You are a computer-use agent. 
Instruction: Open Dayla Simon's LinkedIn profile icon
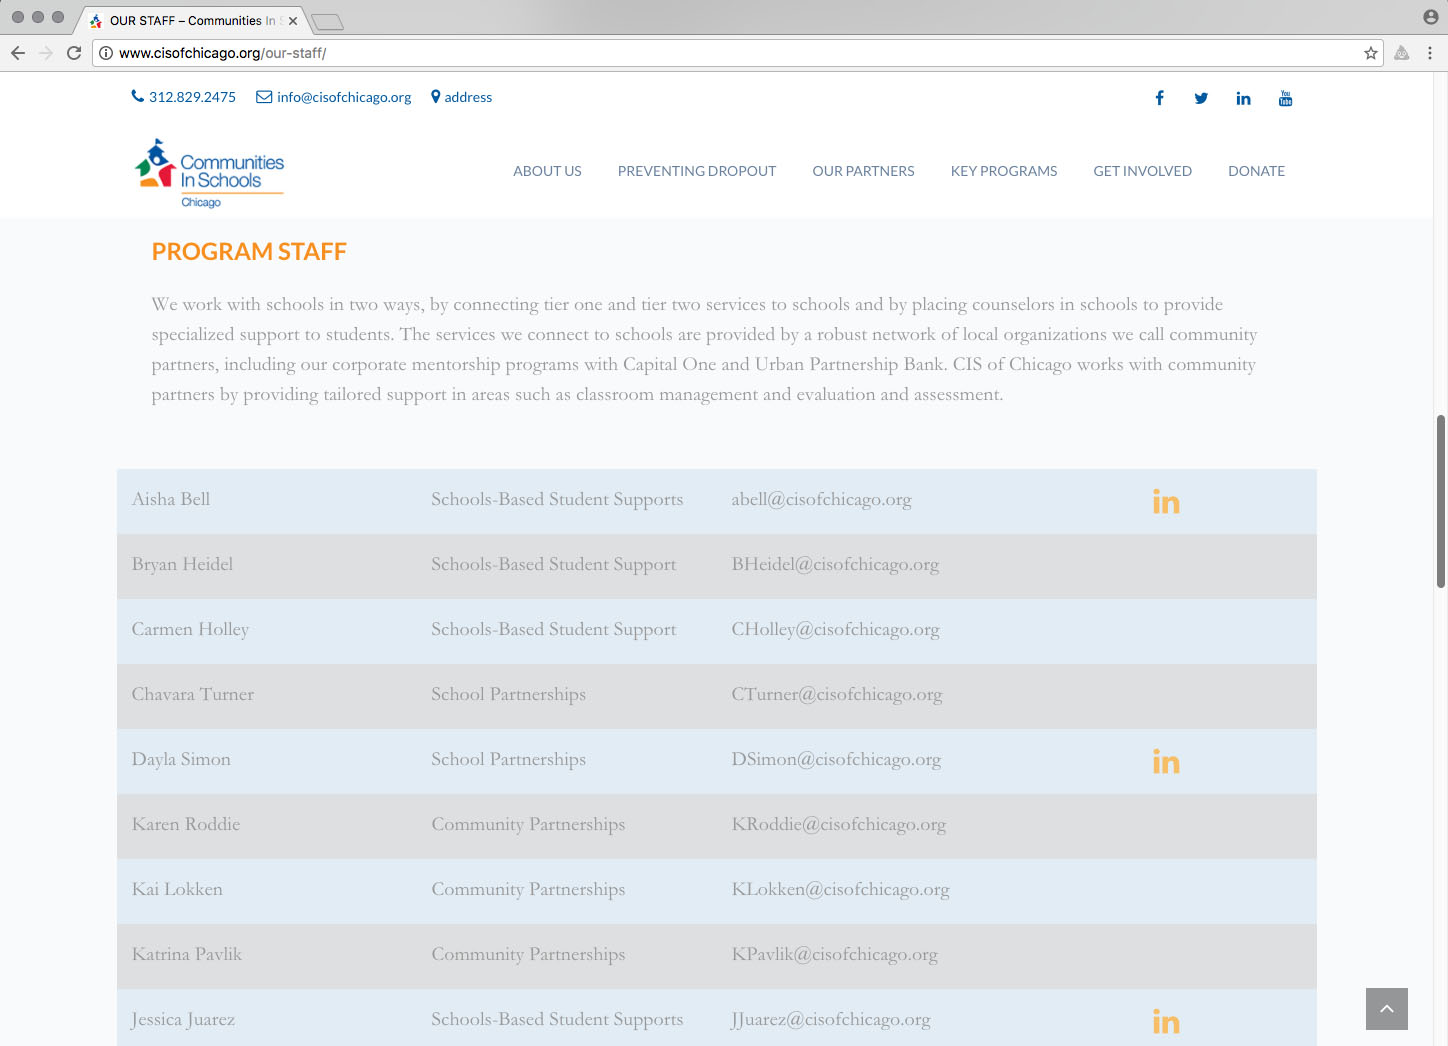[1165, 762]
